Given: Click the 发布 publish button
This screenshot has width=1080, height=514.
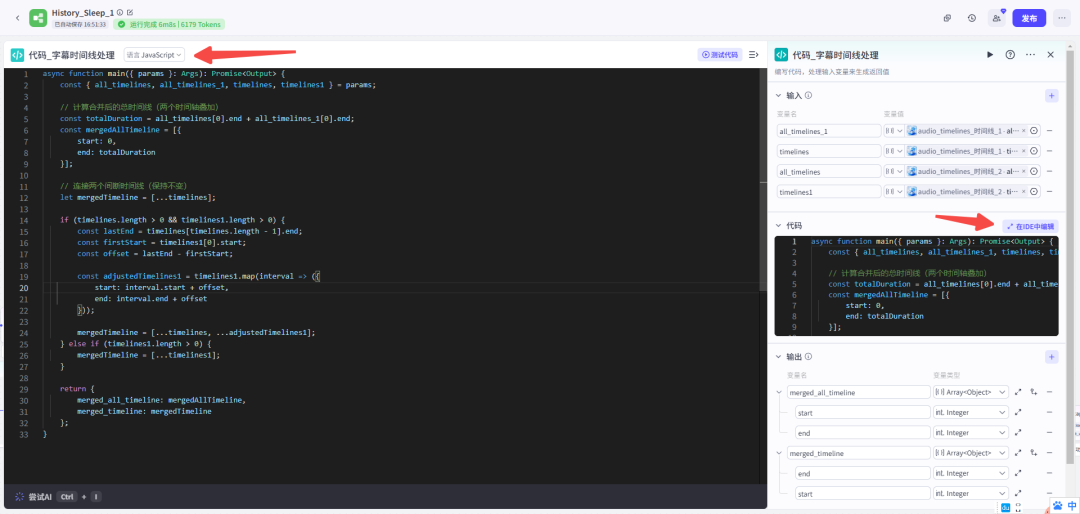Looking at the screenshot, I should pyautogui.click(x=1029, y=19).
